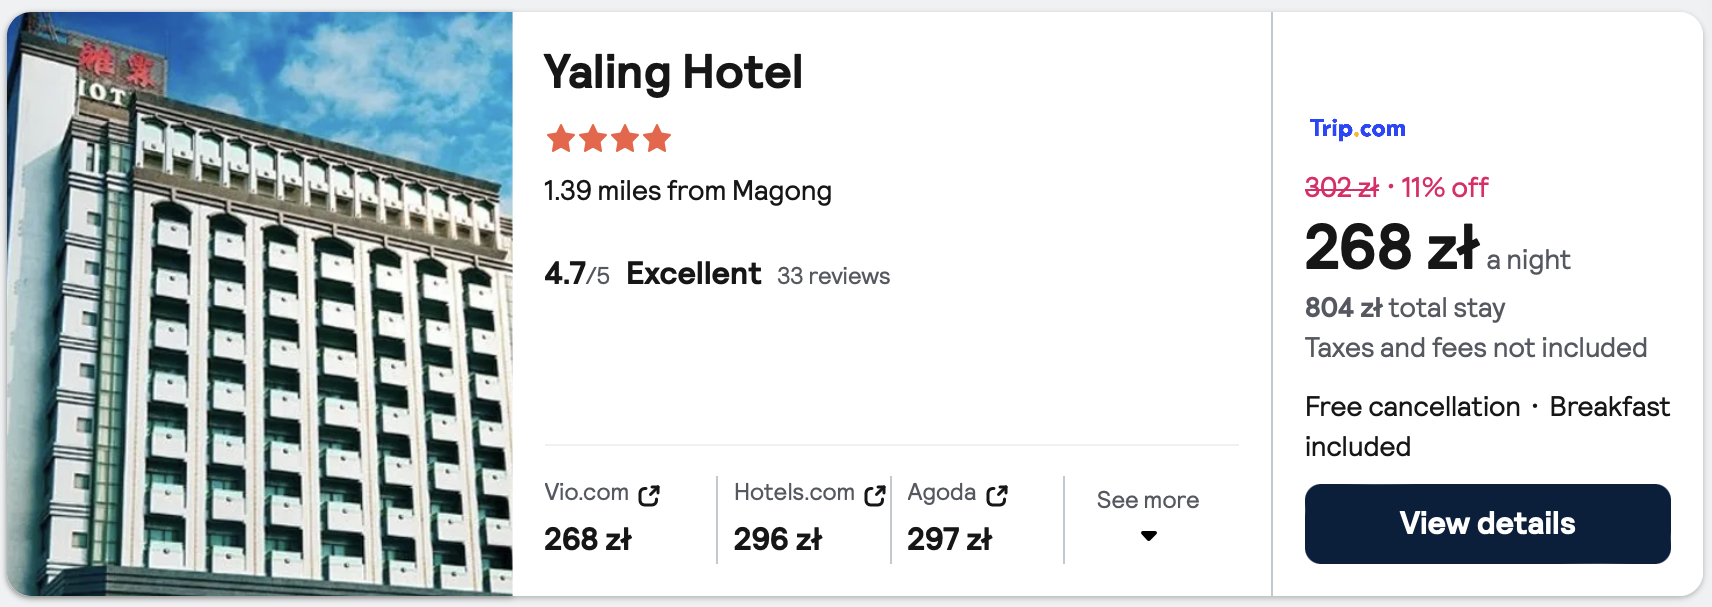
Task: Click the external link icon beside Agoda
Action: 997,495
